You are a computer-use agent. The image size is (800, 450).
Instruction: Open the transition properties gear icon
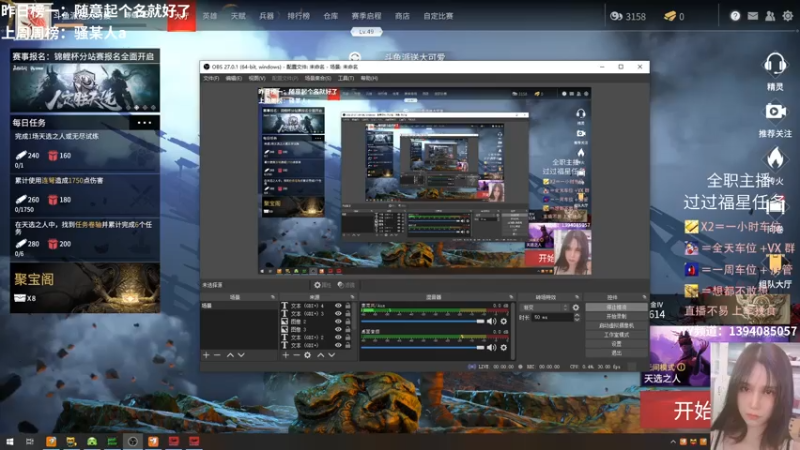tap(576, 307)
